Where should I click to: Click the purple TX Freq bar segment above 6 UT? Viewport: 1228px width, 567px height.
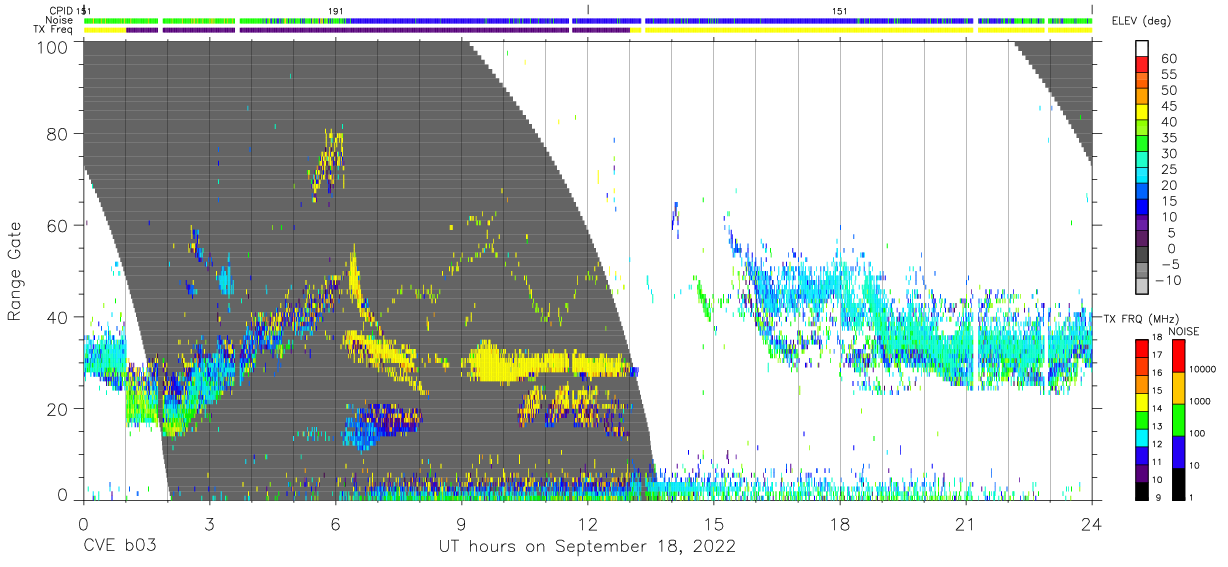(x=404, y=30)
